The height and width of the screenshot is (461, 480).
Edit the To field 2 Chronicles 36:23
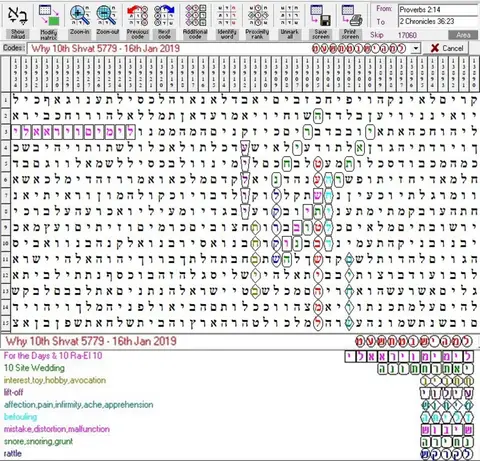(438, 21)
